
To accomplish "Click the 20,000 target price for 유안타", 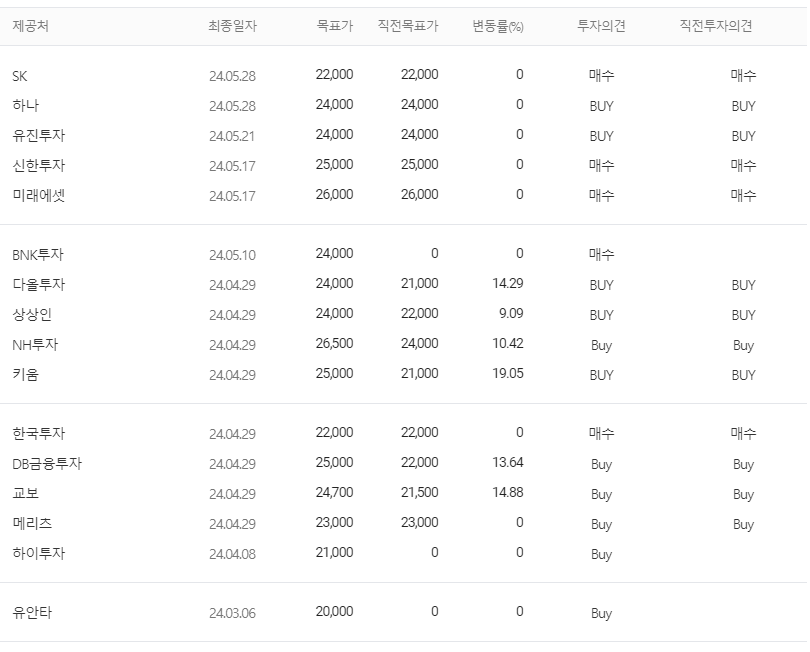I will pos(334,612).
